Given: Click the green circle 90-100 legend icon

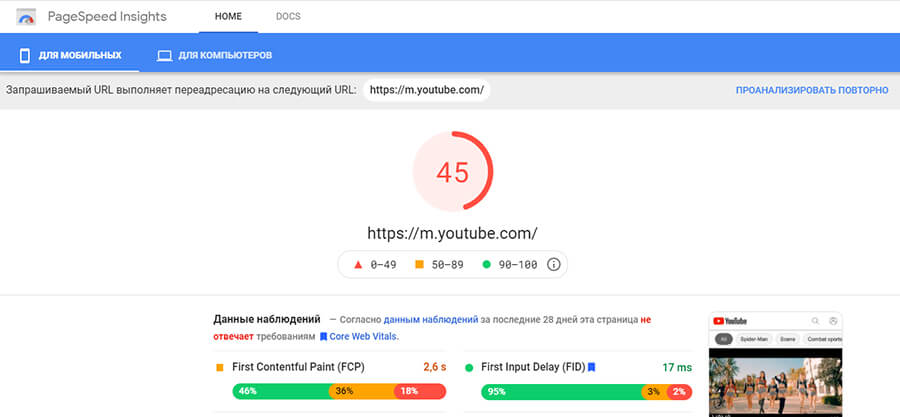Looking at the screenshot, I should (486, 265).
